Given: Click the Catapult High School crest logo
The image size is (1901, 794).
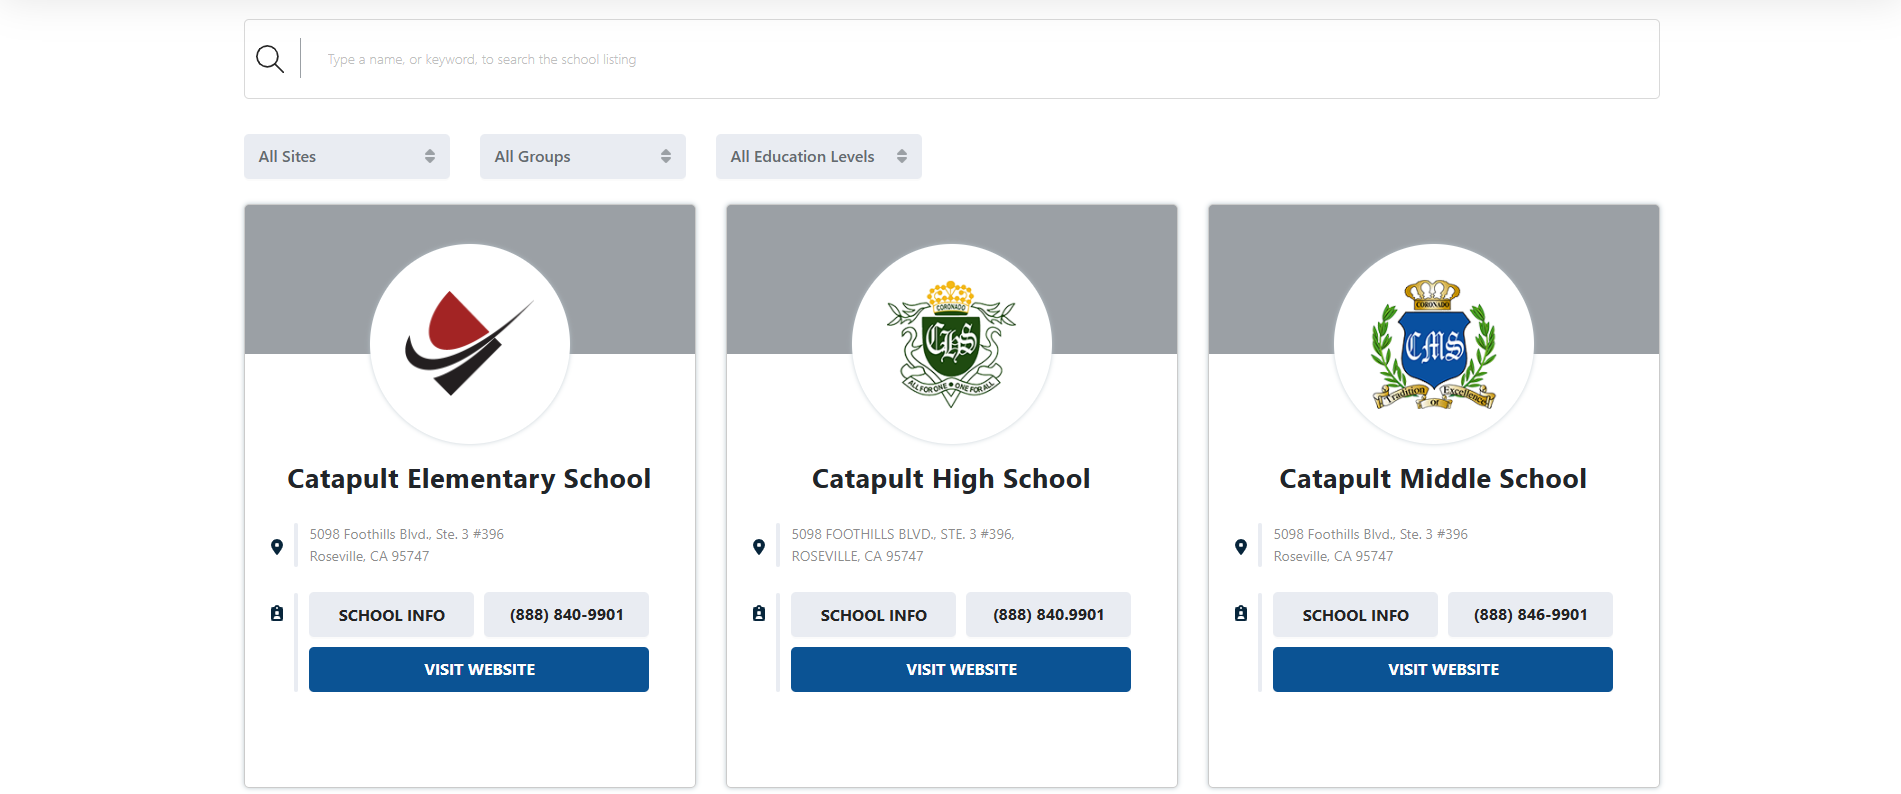Looking at the screenshot, I should click(952, 344).
